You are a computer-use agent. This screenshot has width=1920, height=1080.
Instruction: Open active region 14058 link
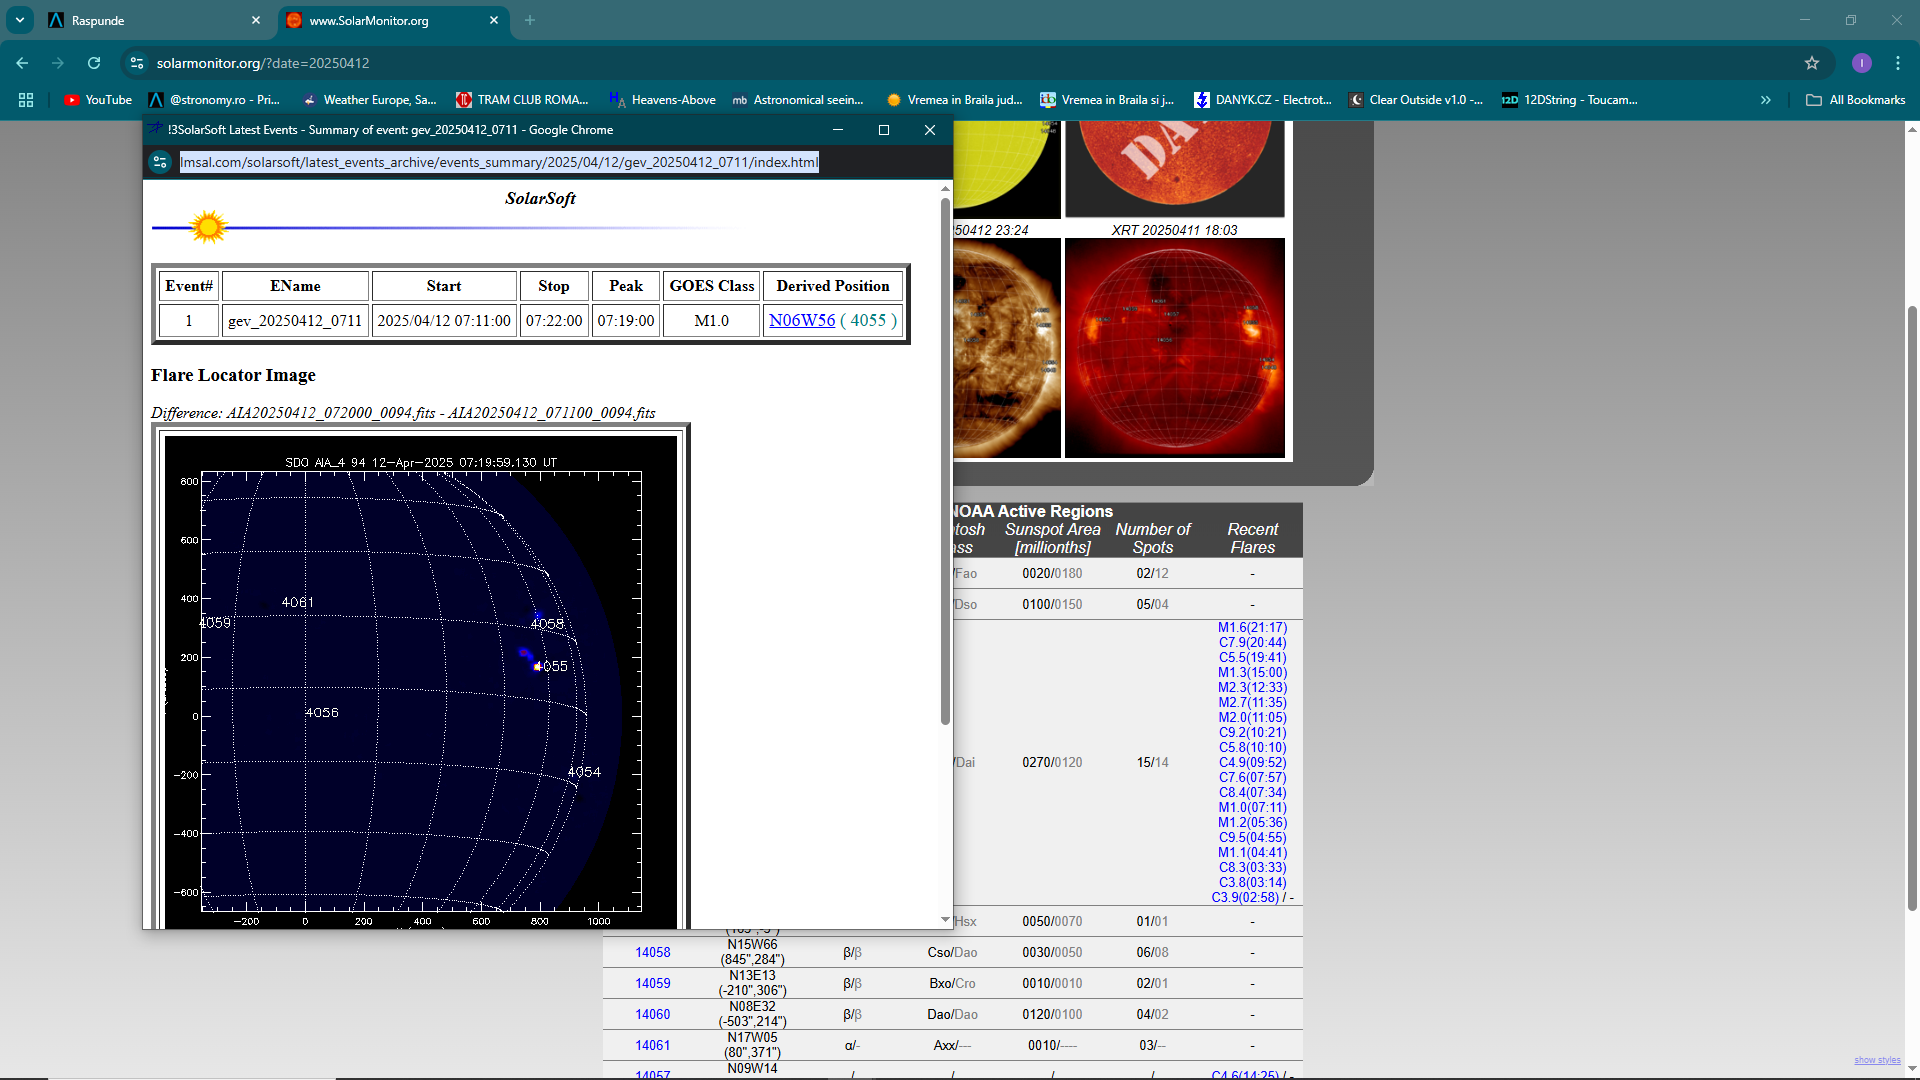pyautogui.click(x=653, y=953)
